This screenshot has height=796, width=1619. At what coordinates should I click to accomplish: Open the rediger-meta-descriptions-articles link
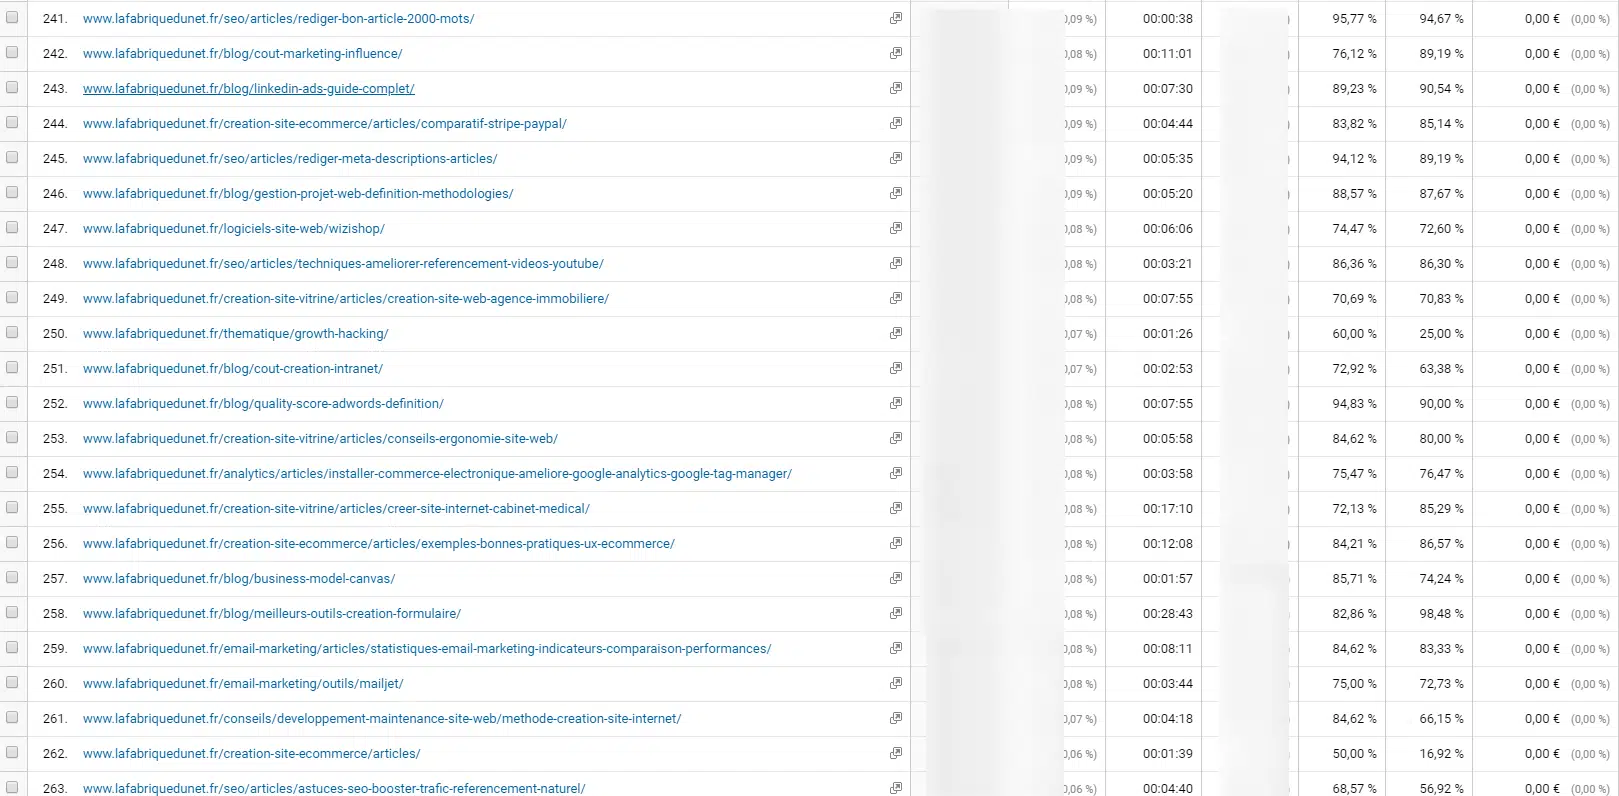coord(290,159)
